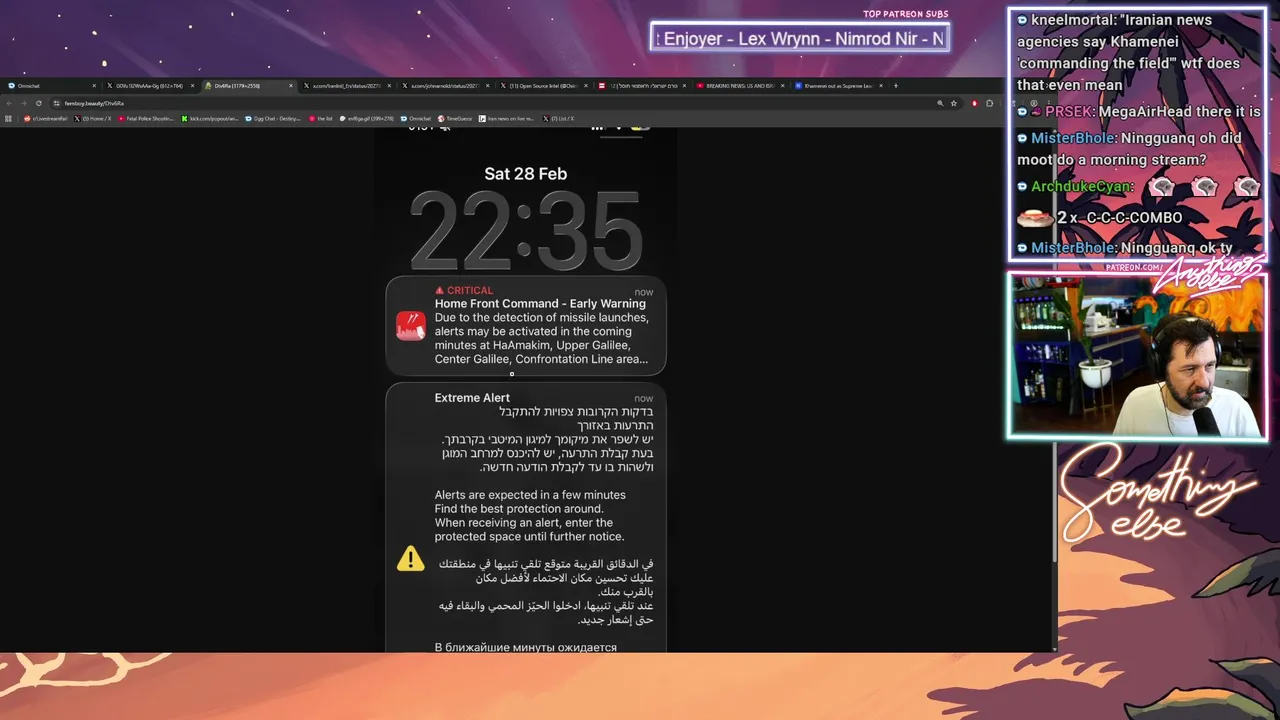Open 'the list' bookmark
The width and height of the screenshot is (1280, 720).
321,118
